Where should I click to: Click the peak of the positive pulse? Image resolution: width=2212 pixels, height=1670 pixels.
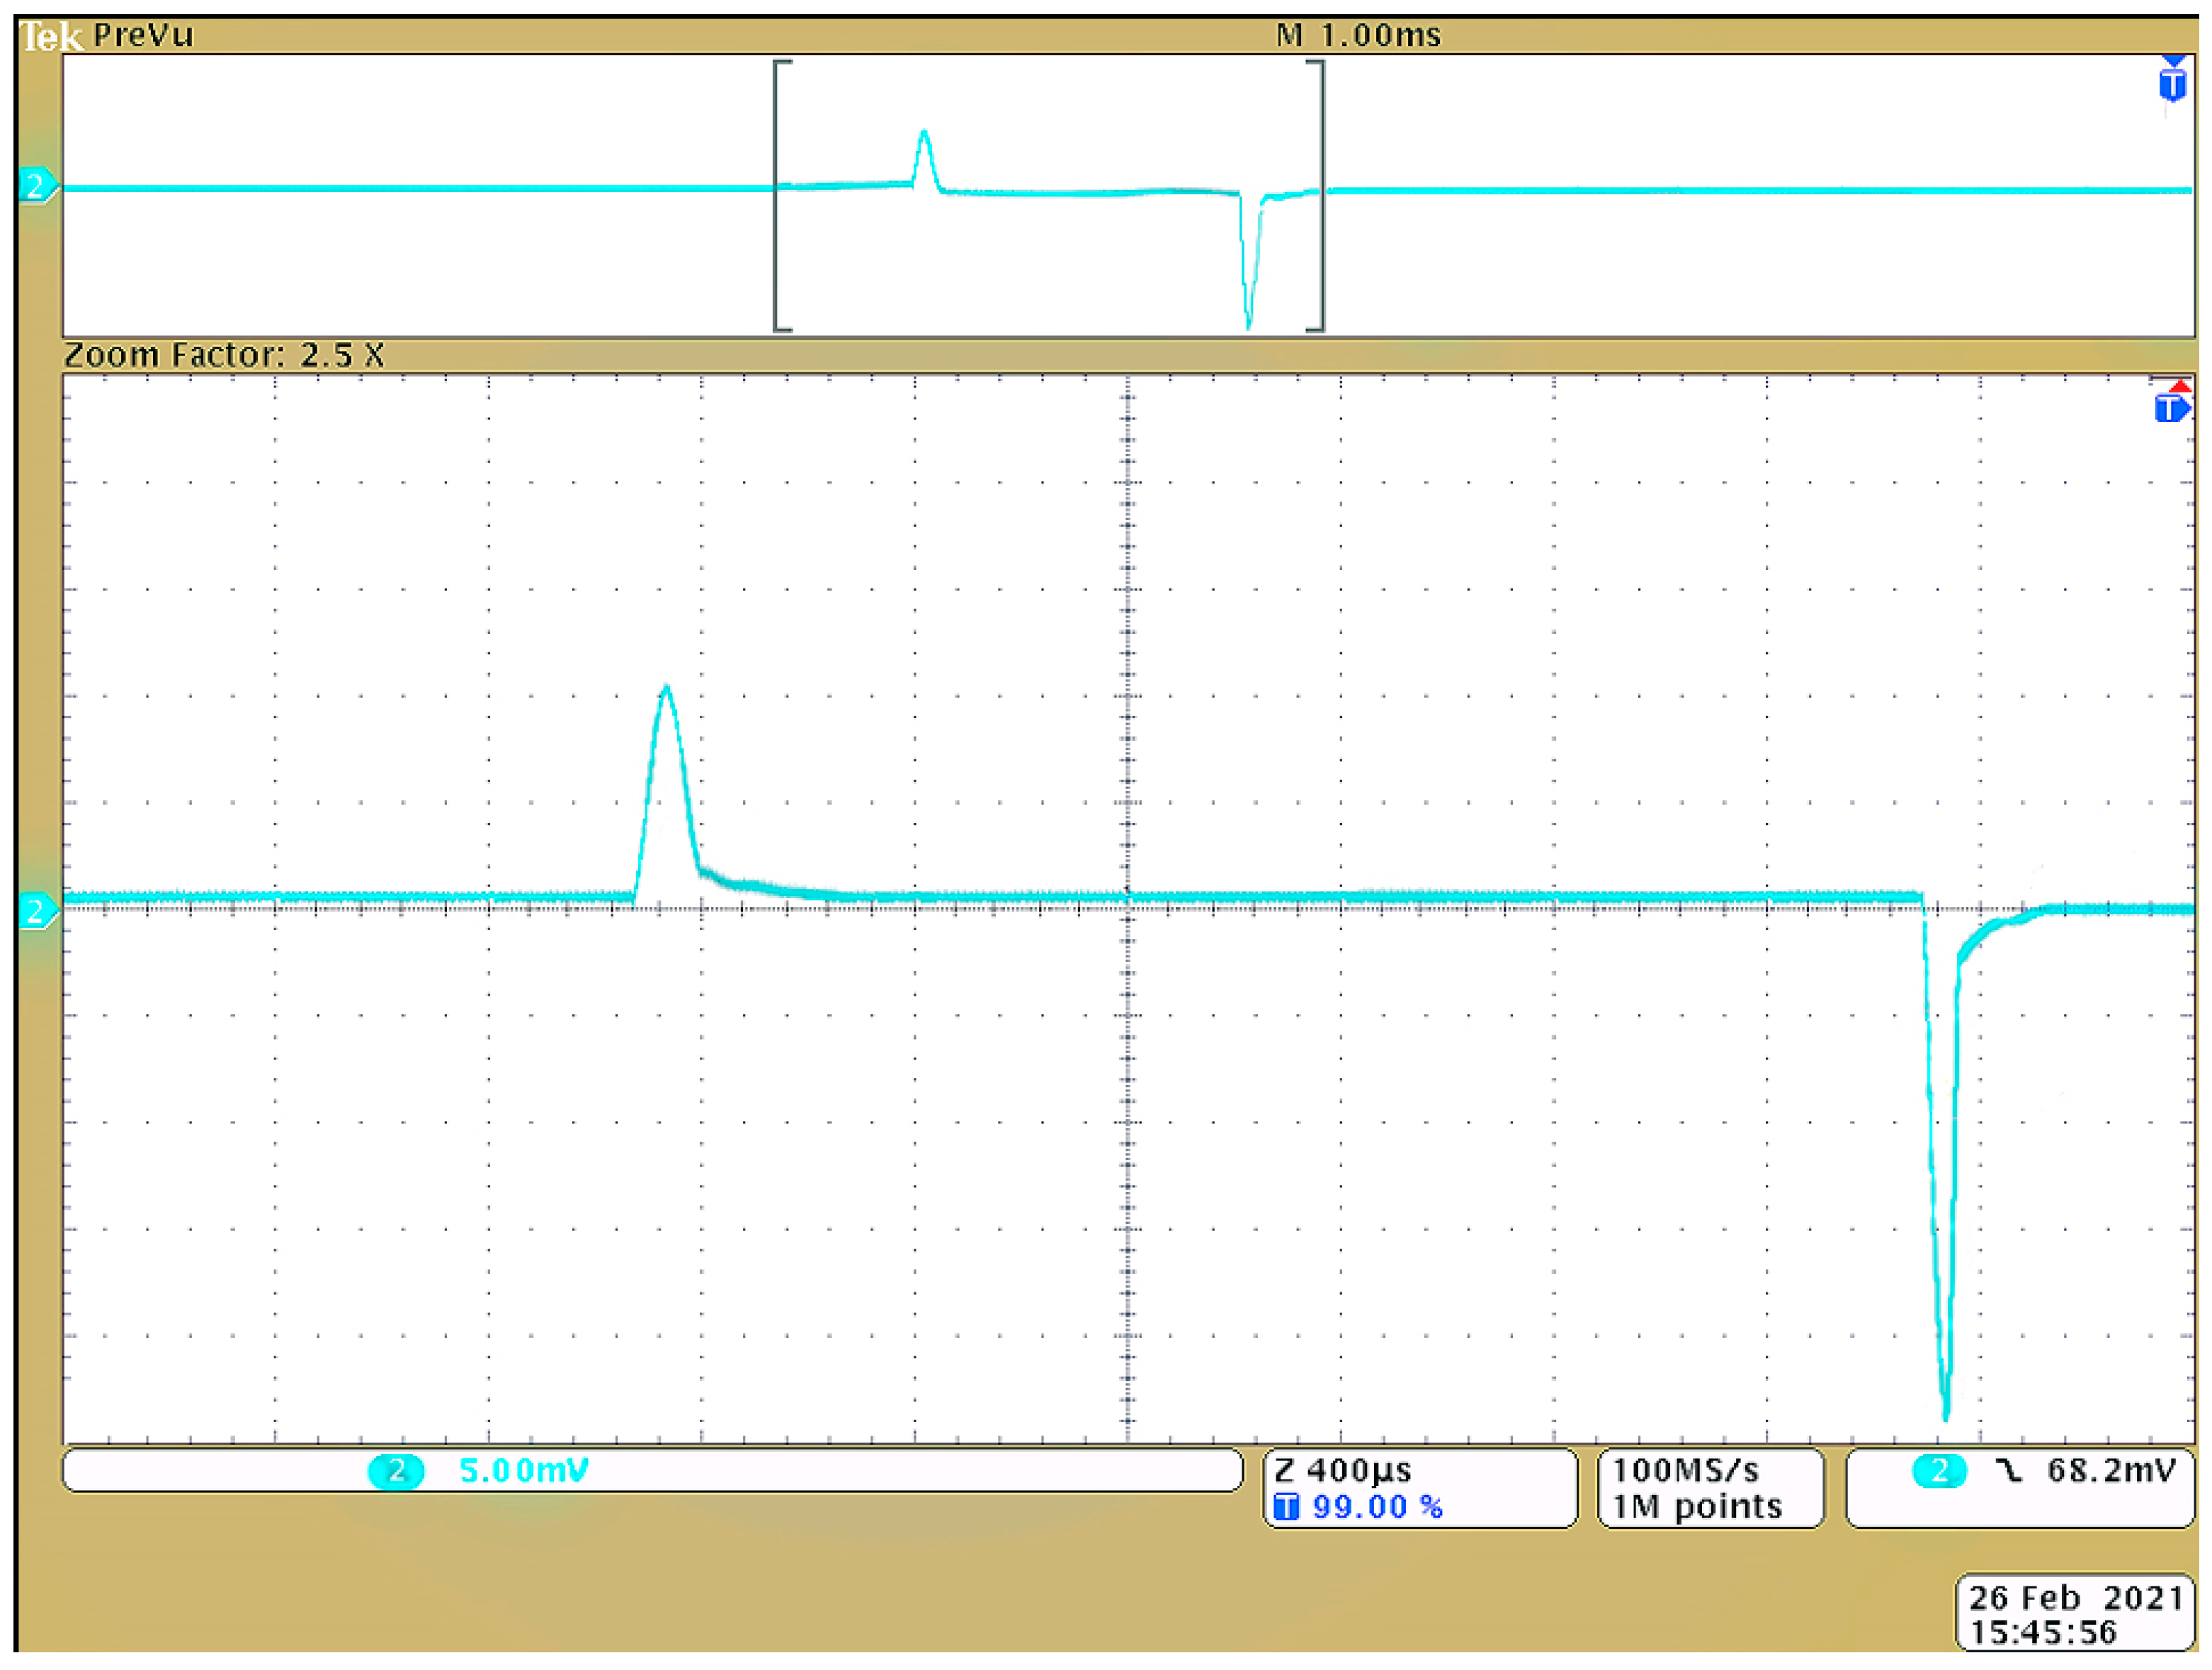[666, 688]
